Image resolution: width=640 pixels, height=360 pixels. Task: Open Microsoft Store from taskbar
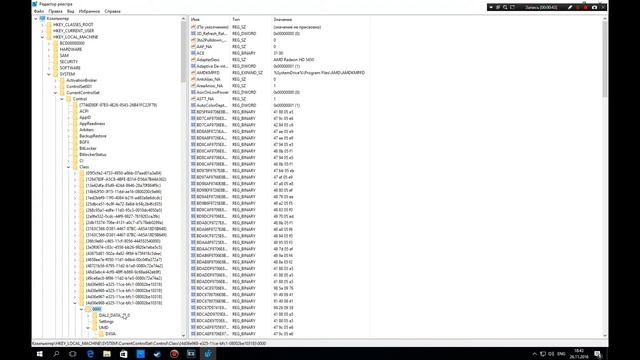[x=124, y=354]
